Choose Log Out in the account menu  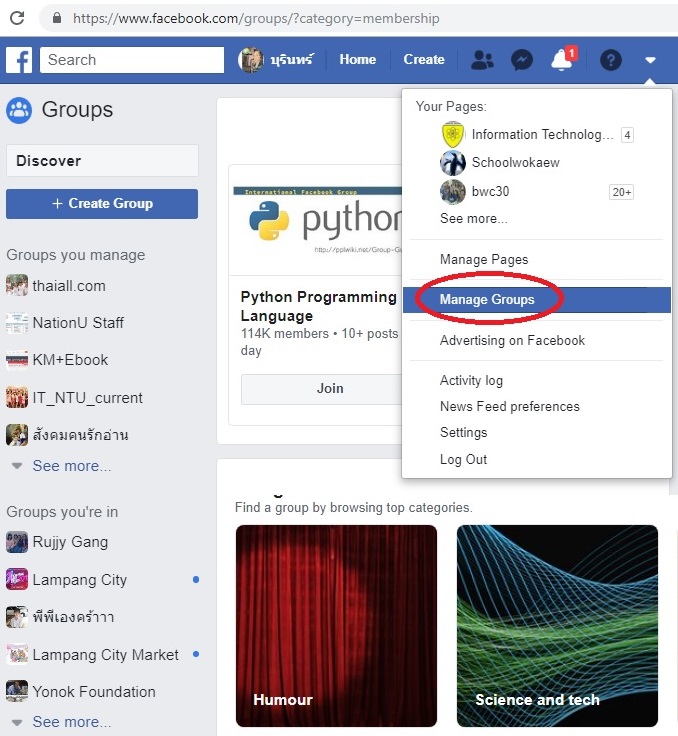coord(463,459)
